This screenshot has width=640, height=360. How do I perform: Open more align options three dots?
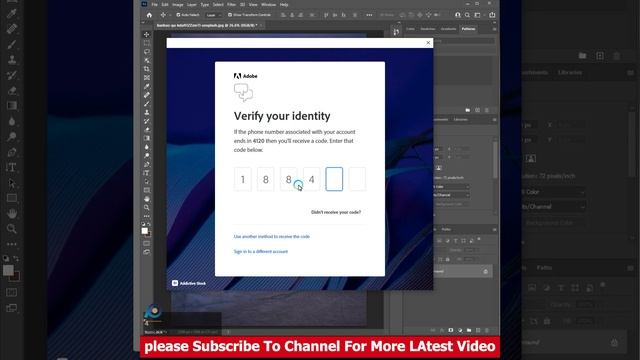[x=369, y=15]
